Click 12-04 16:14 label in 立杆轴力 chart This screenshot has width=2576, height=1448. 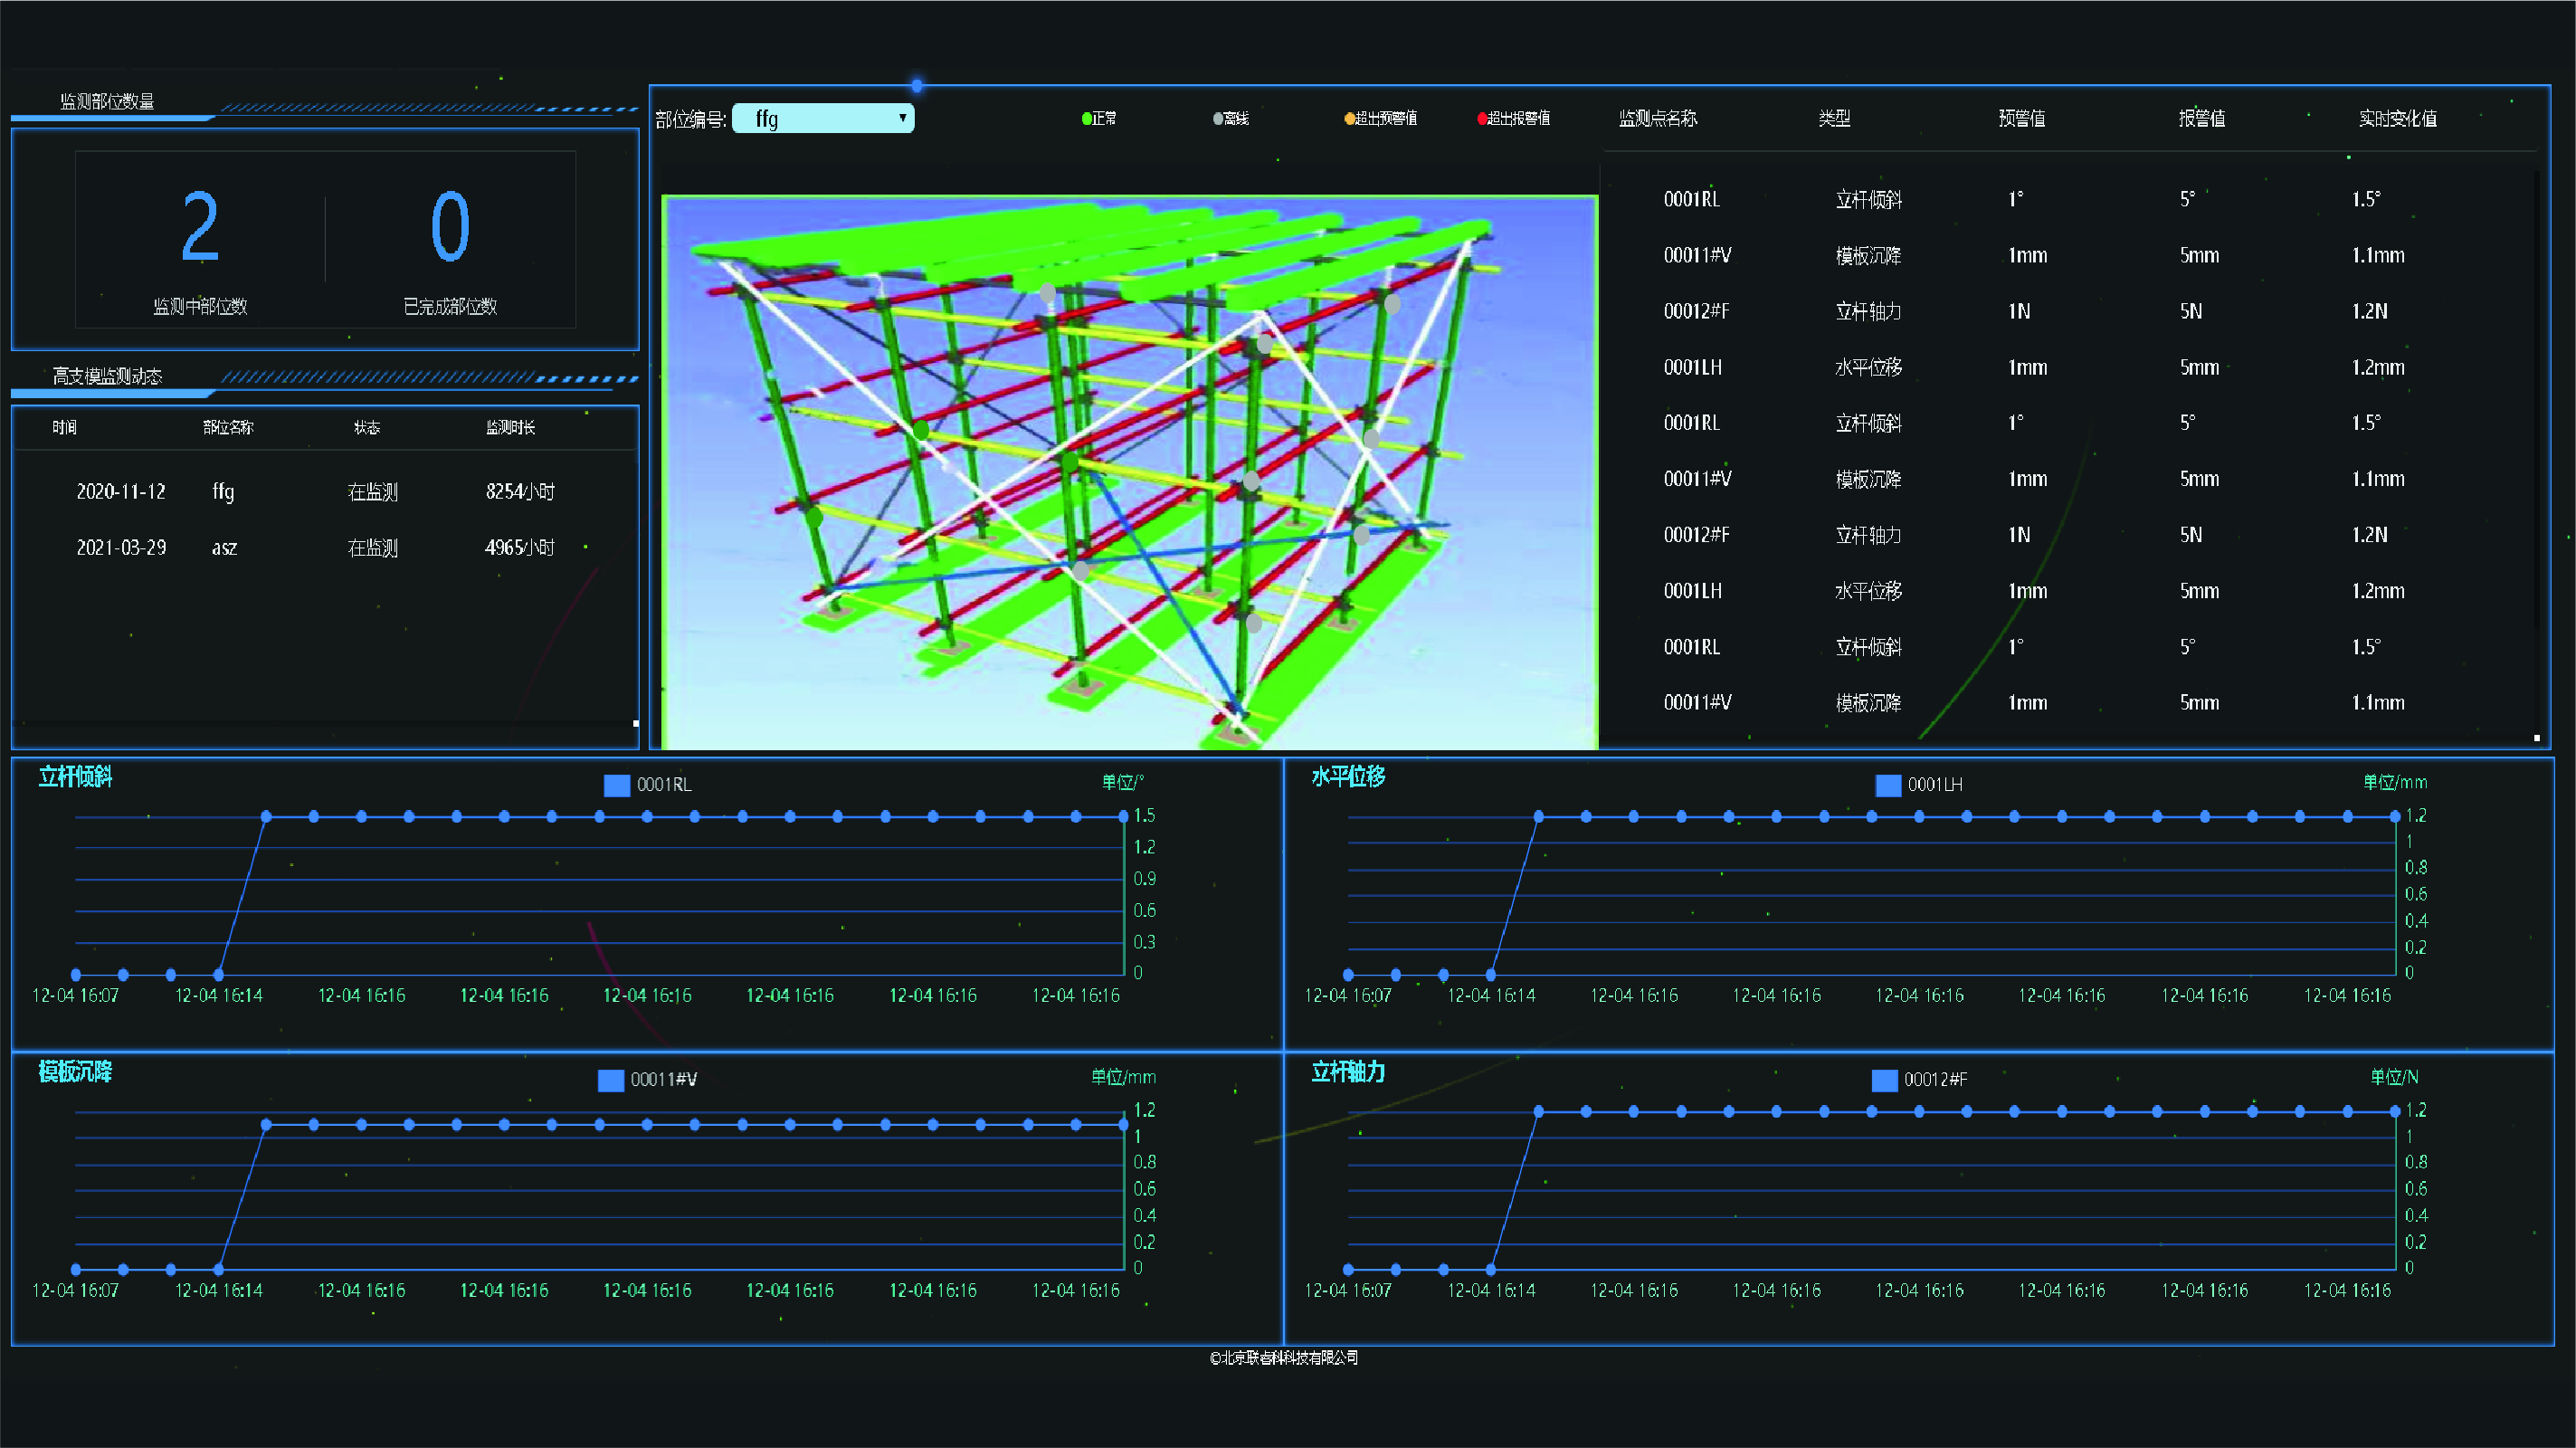pyautogui.click(x=1491, y=1291)
